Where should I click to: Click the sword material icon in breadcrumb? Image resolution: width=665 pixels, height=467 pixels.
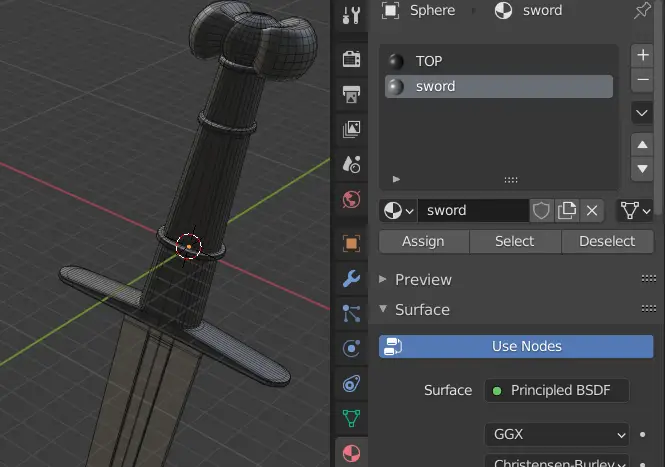tap(503, 10)
